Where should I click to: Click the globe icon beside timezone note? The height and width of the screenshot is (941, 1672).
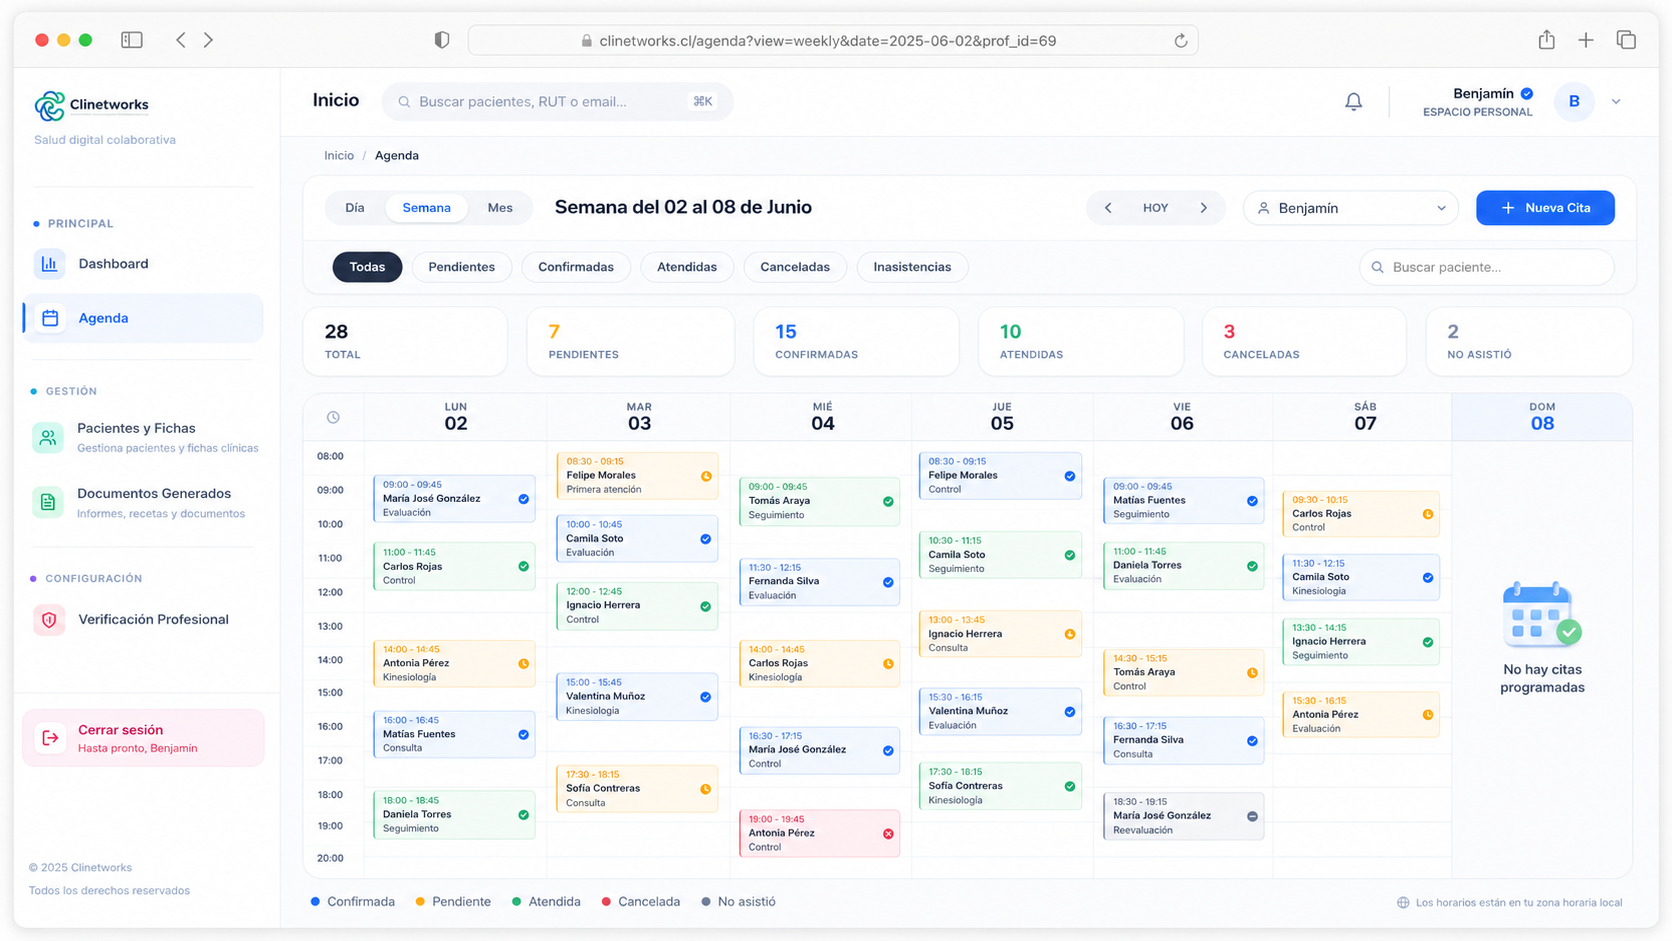point(1403,903)
